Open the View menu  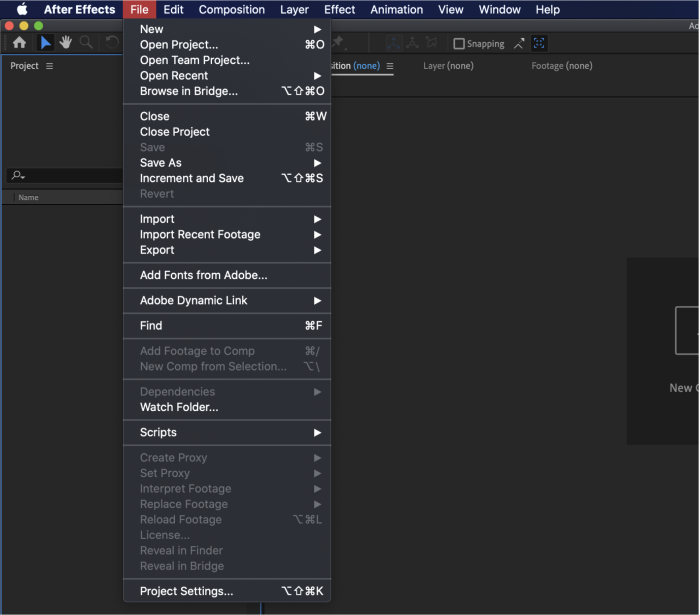(x=450, y=9)
